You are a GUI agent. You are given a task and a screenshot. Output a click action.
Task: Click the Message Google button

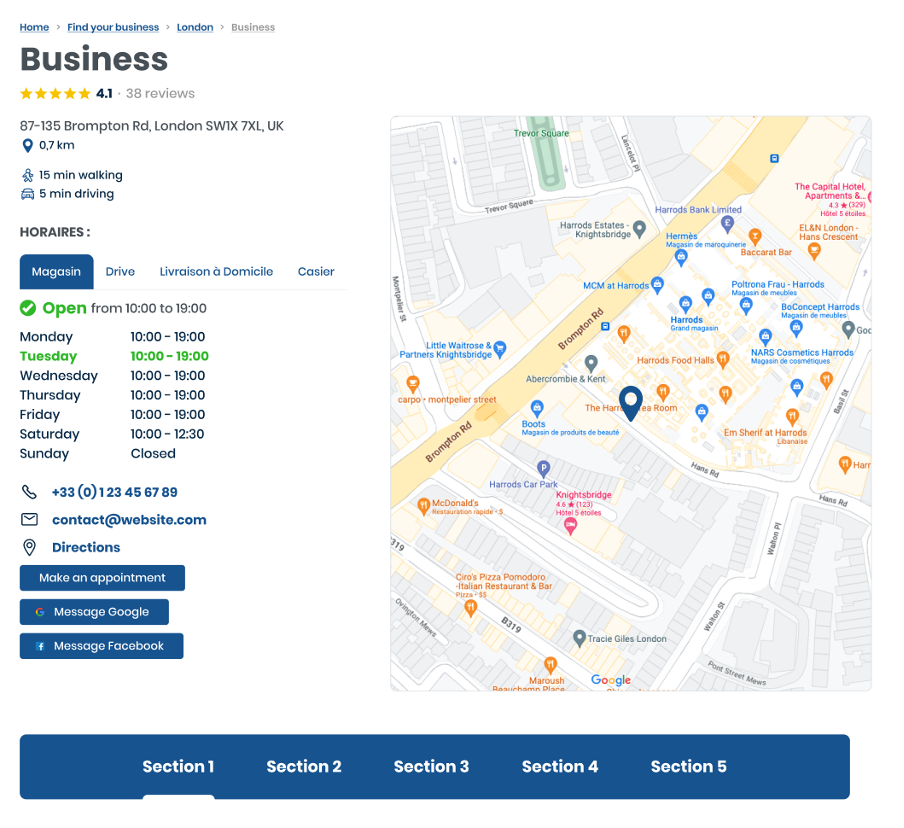pyautogui.click(x=95, y=612)
